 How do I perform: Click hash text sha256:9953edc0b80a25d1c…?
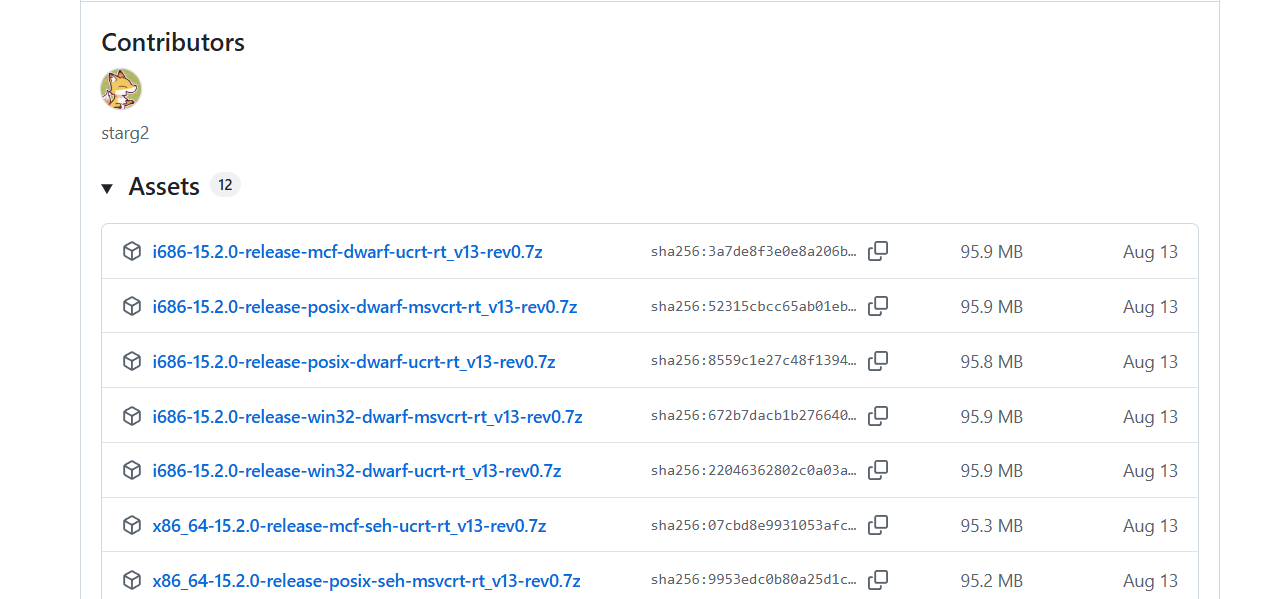(x=754, y=580)
